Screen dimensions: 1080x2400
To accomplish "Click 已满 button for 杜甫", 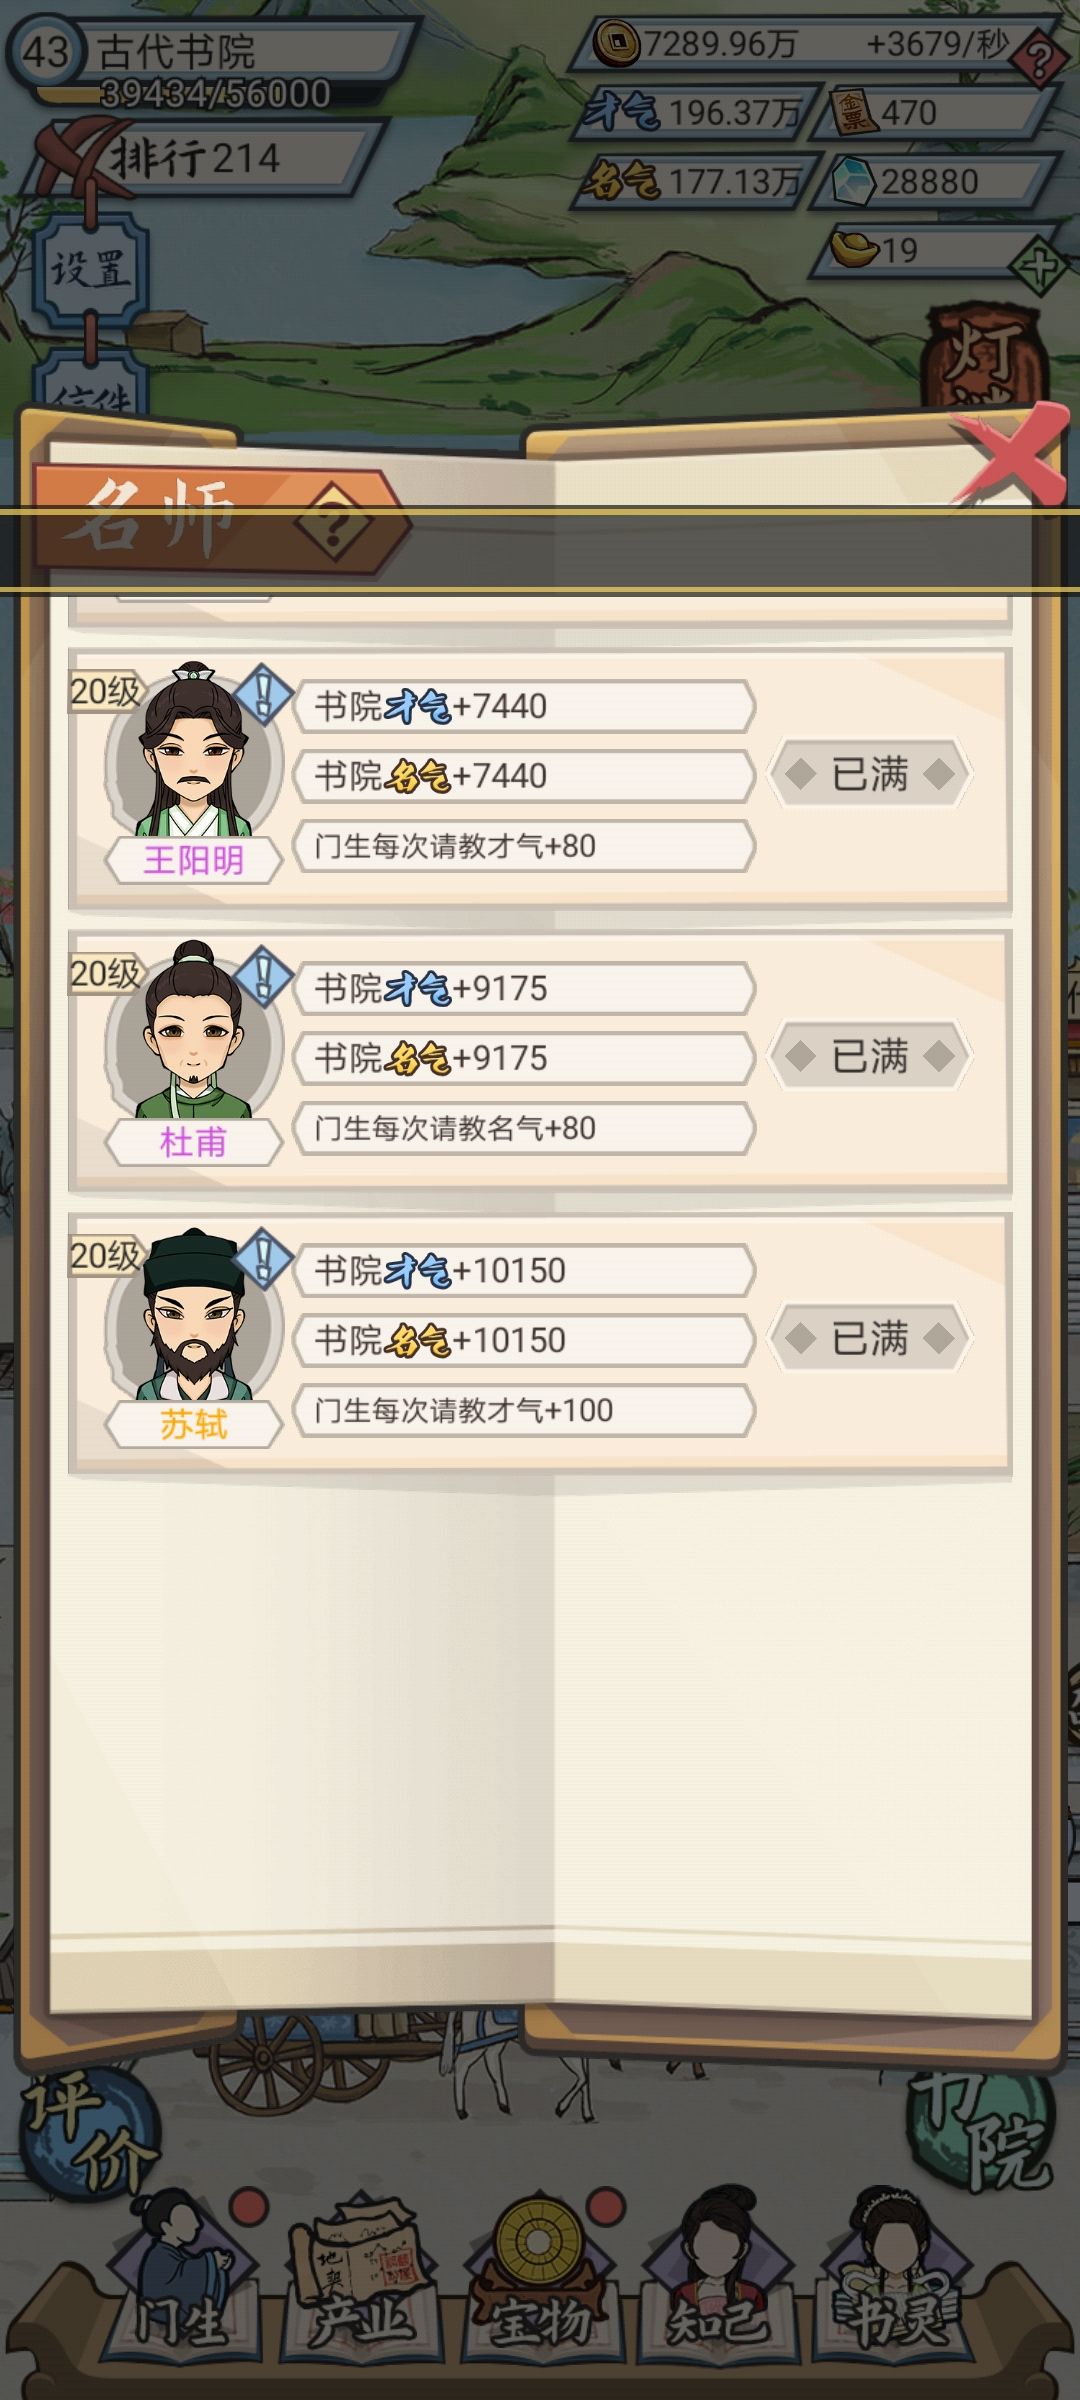I will (869, 1056).
